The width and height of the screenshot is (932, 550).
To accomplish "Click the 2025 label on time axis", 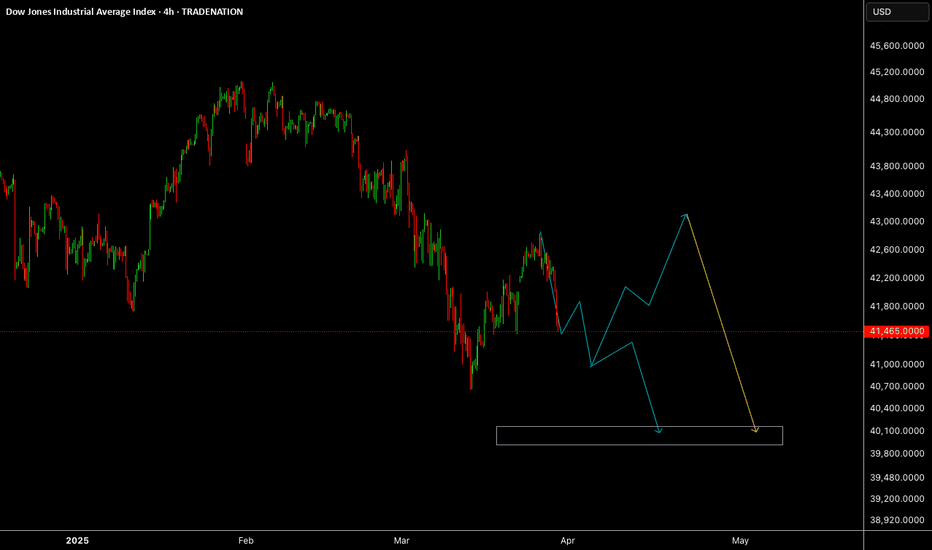I will coord(77,540).
